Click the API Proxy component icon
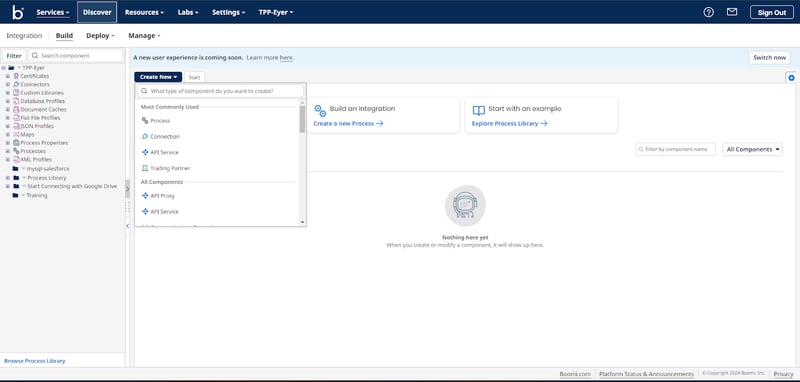 tap(145, 196)
